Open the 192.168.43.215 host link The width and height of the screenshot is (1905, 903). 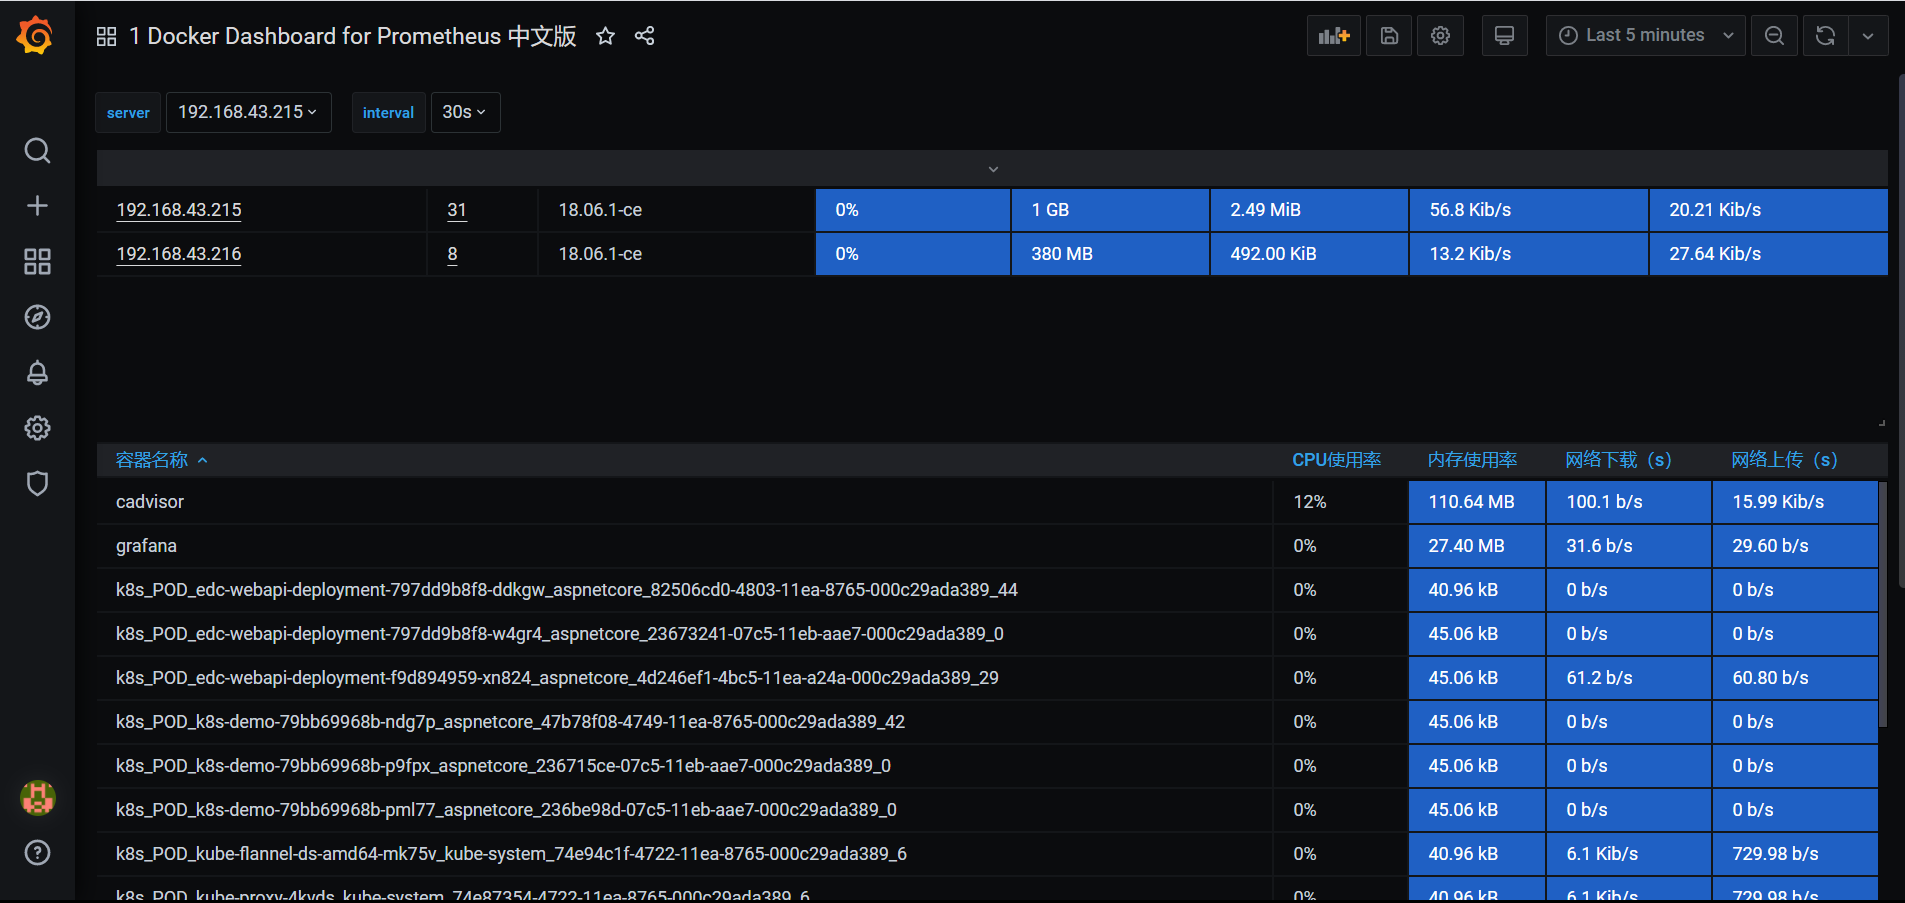179,210
